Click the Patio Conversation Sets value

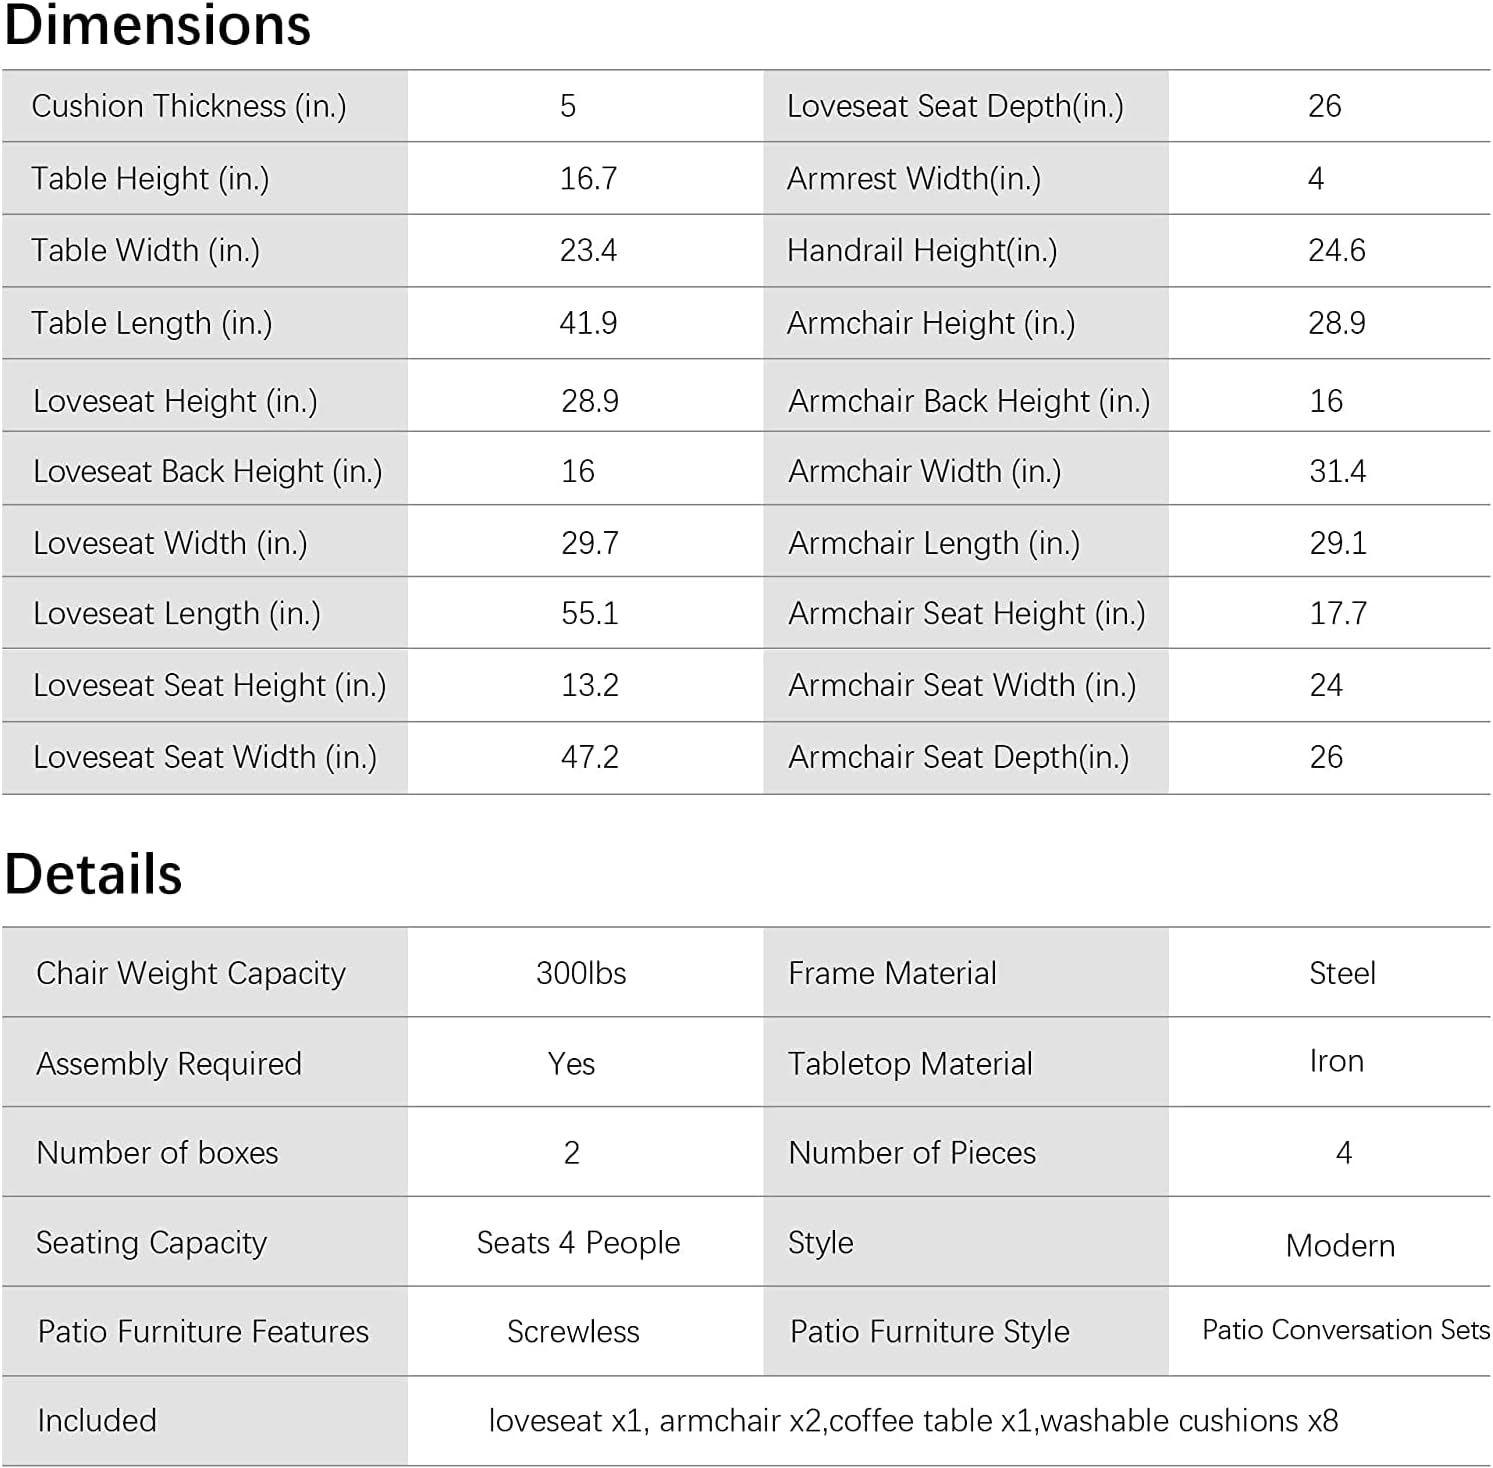(1346, 1330)
